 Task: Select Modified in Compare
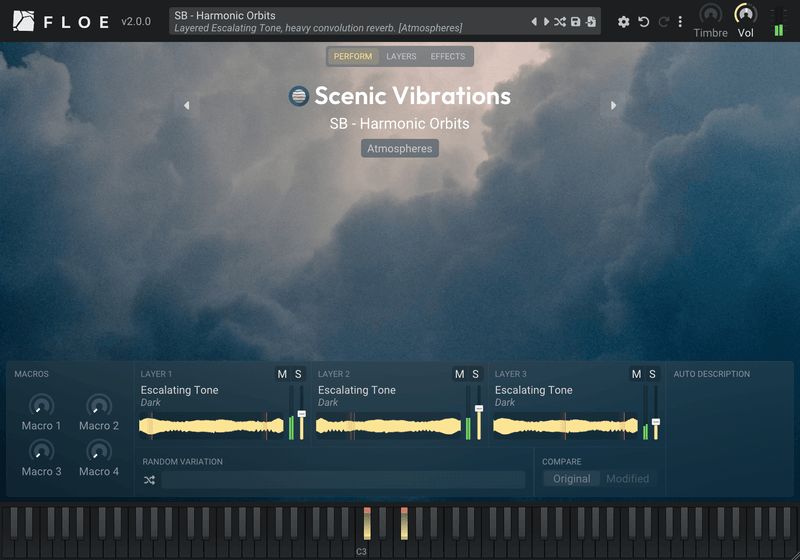pyautogui.click(x=628, y=479)
